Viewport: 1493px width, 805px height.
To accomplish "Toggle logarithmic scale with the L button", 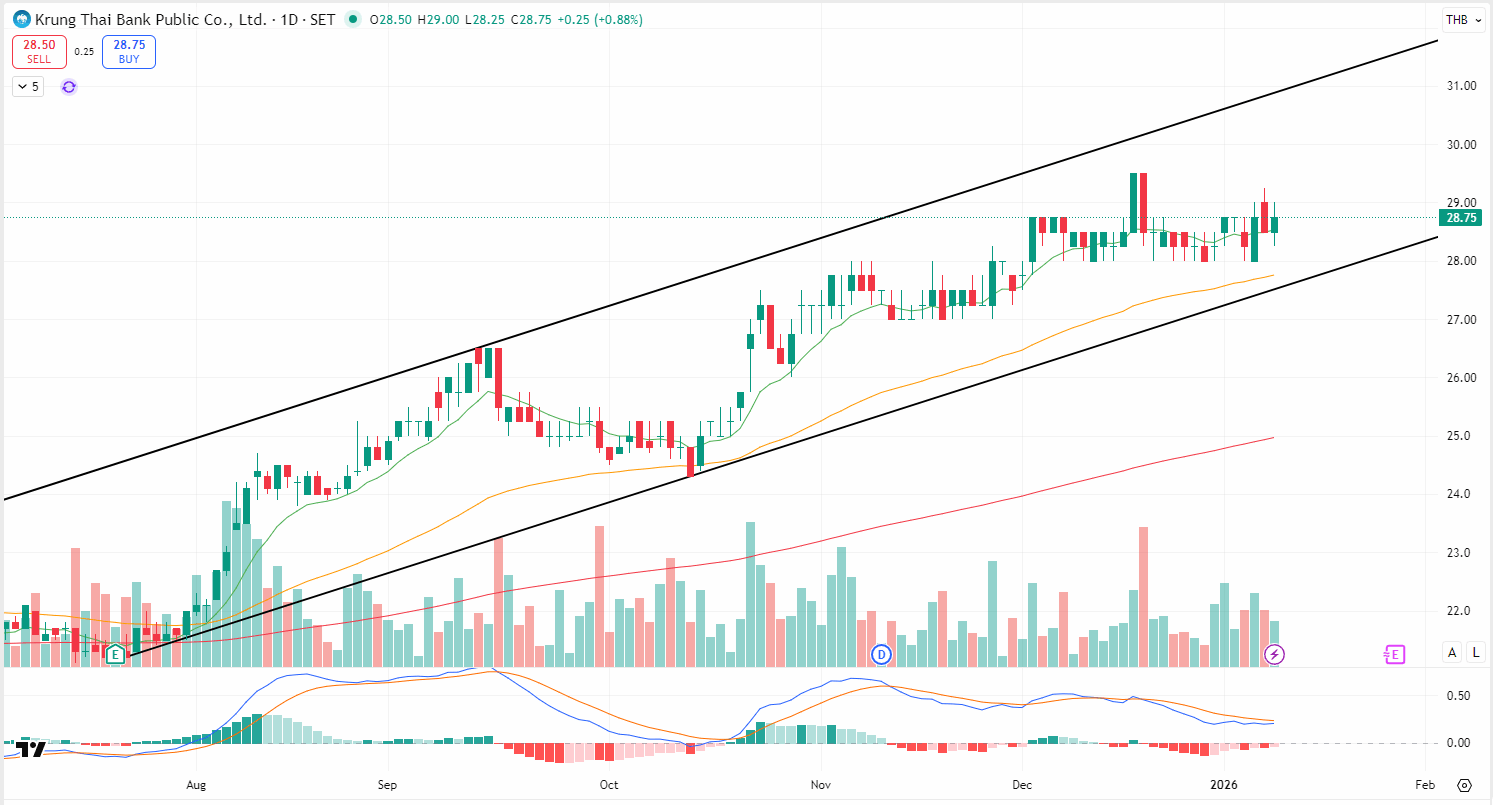I will [1475, 652].
